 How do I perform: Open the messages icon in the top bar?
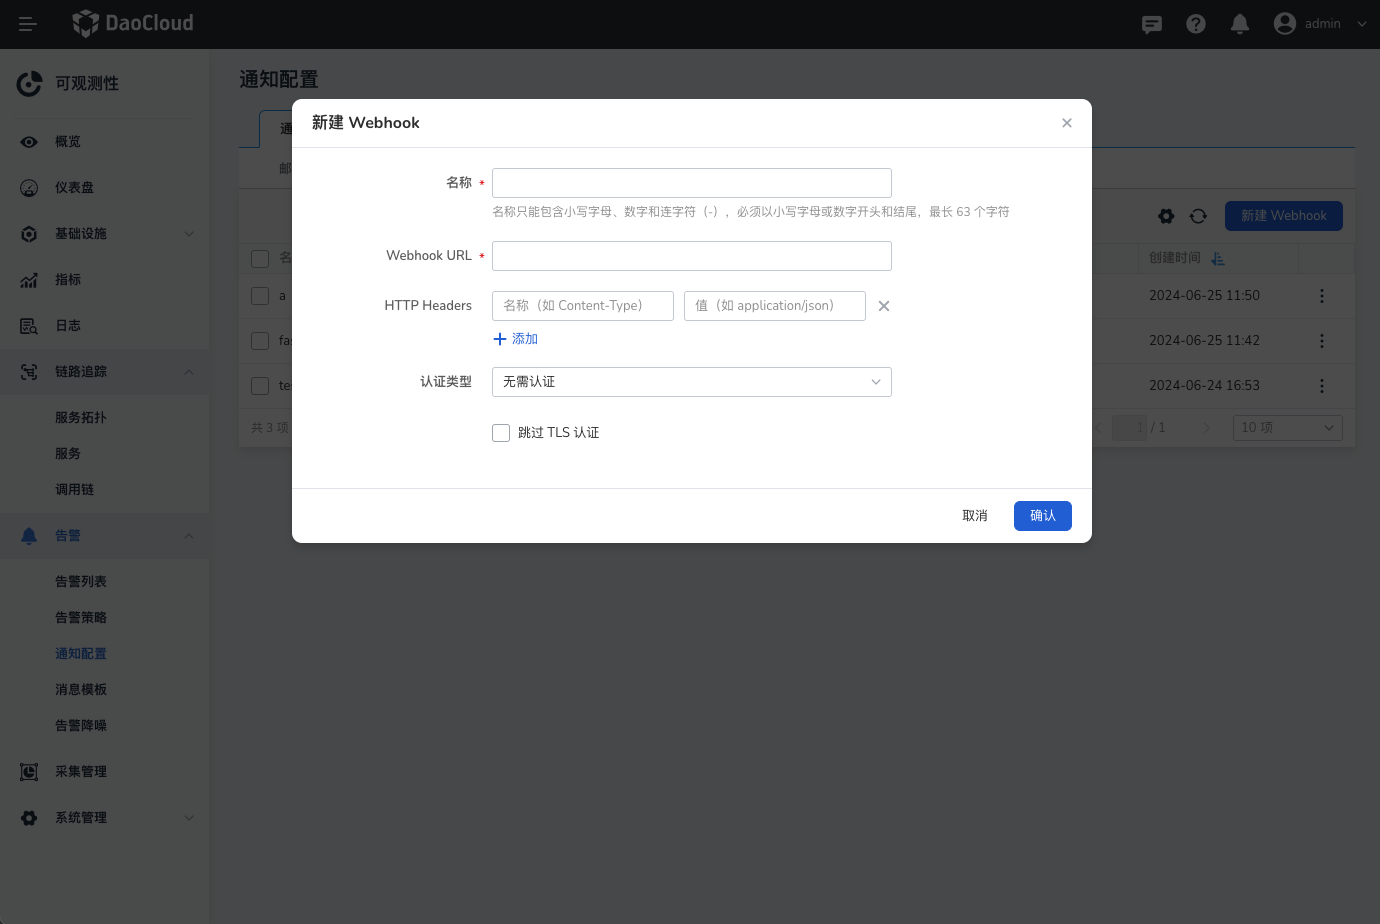(x=1151, y=23)
